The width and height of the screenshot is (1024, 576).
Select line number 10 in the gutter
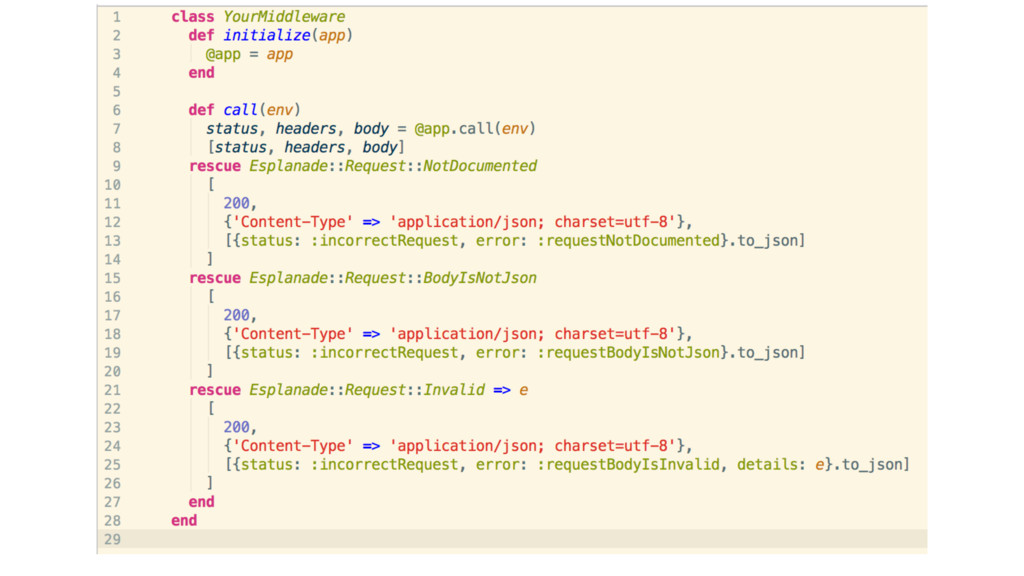(x=112, y=185)
